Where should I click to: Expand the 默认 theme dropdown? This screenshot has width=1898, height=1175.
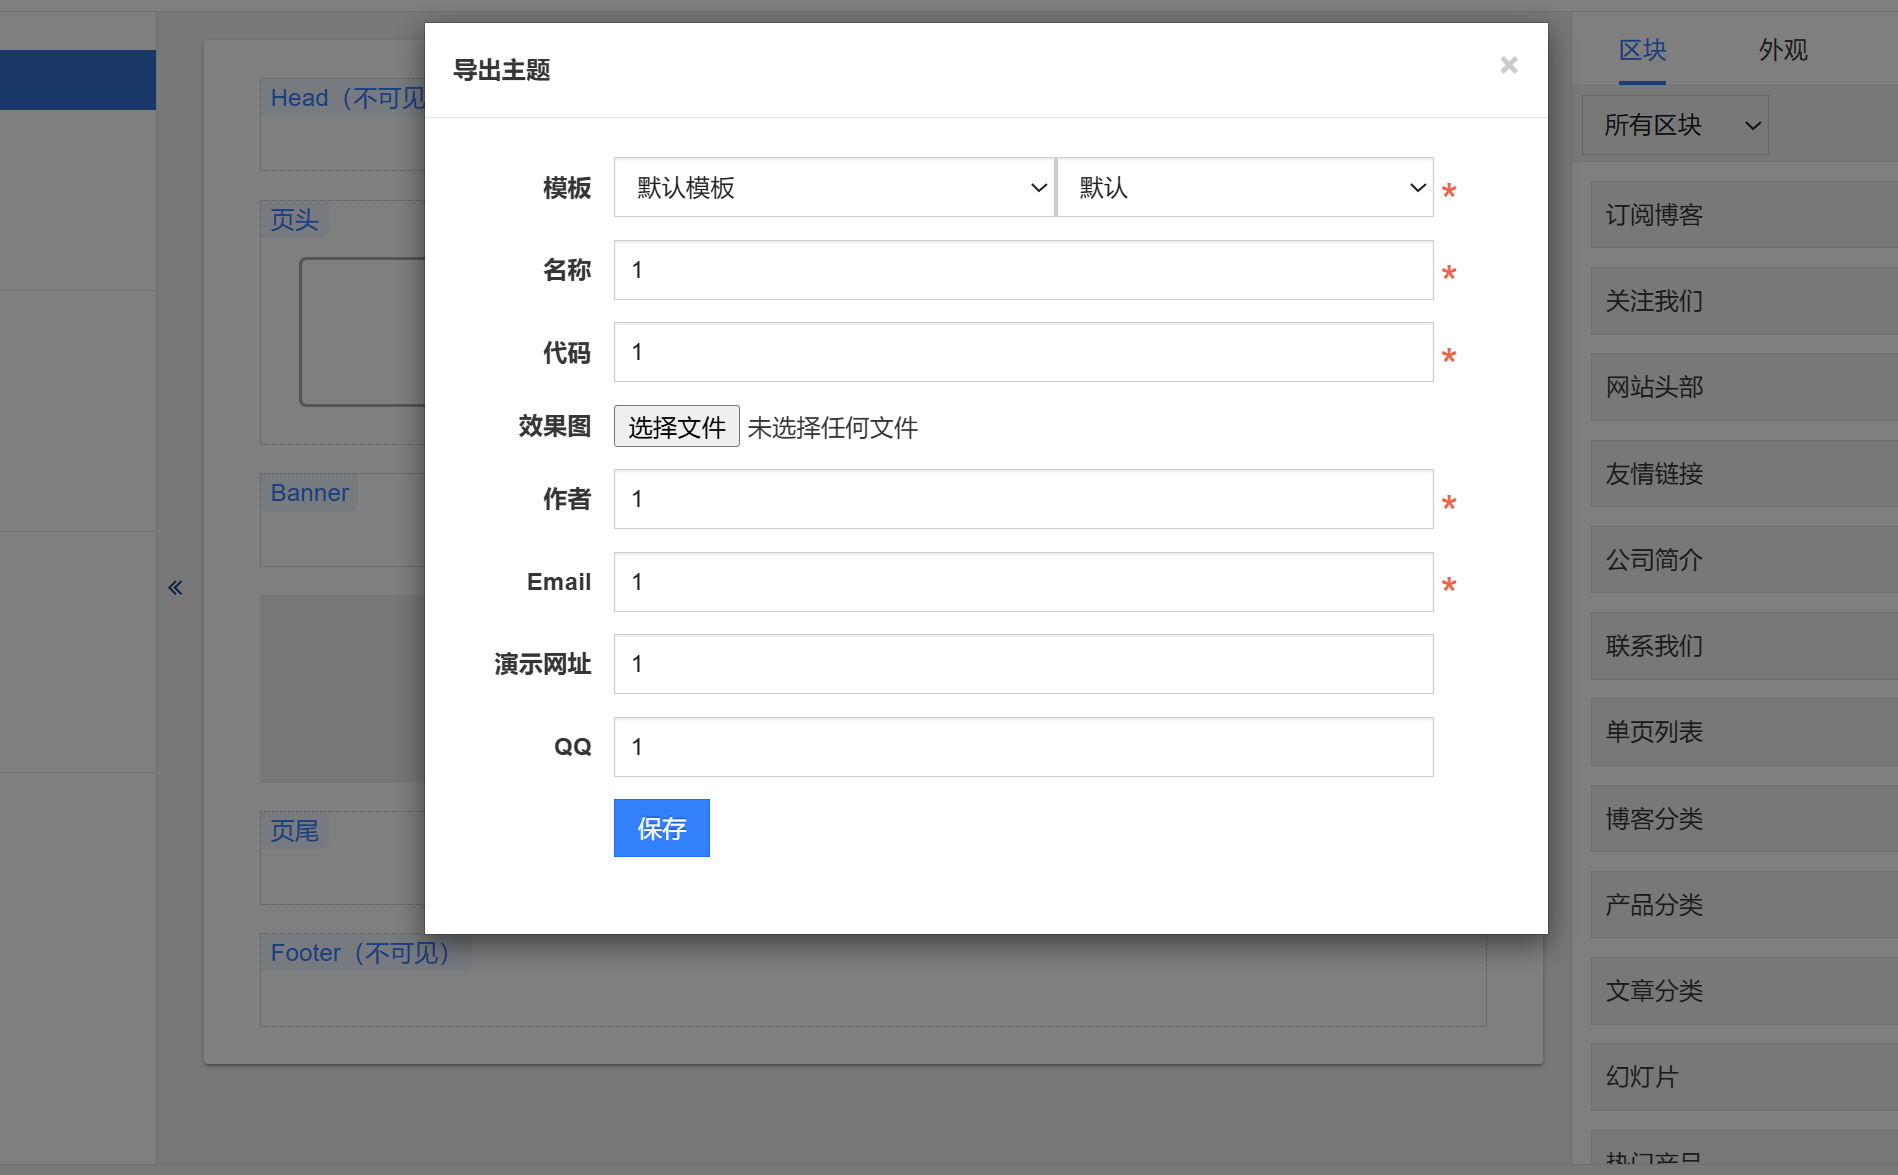[x=1245, y=188]
